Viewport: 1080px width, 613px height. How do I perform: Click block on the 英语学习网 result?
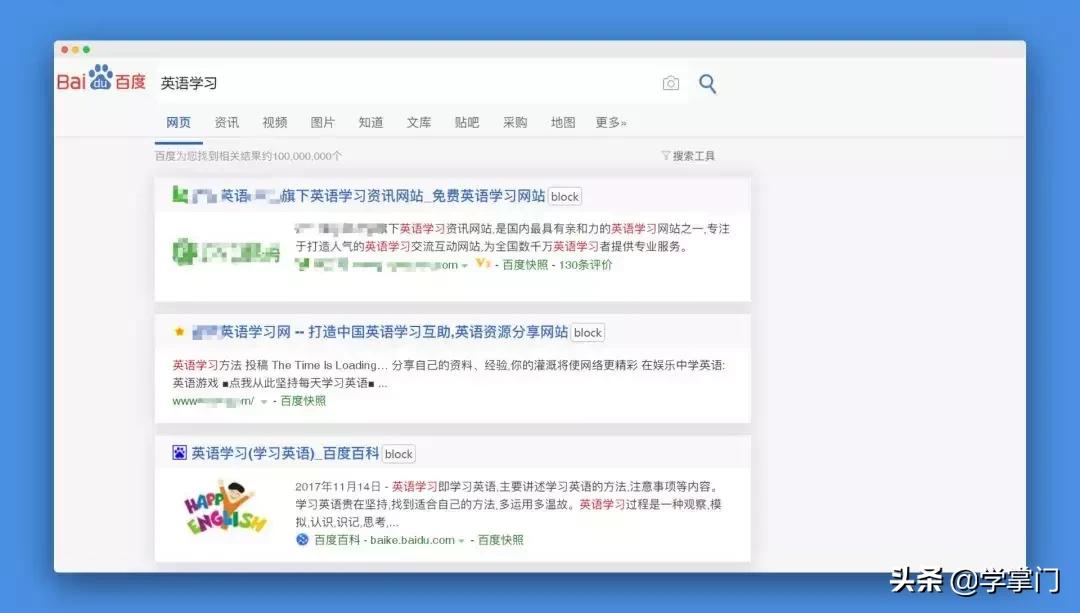point(587,332)
